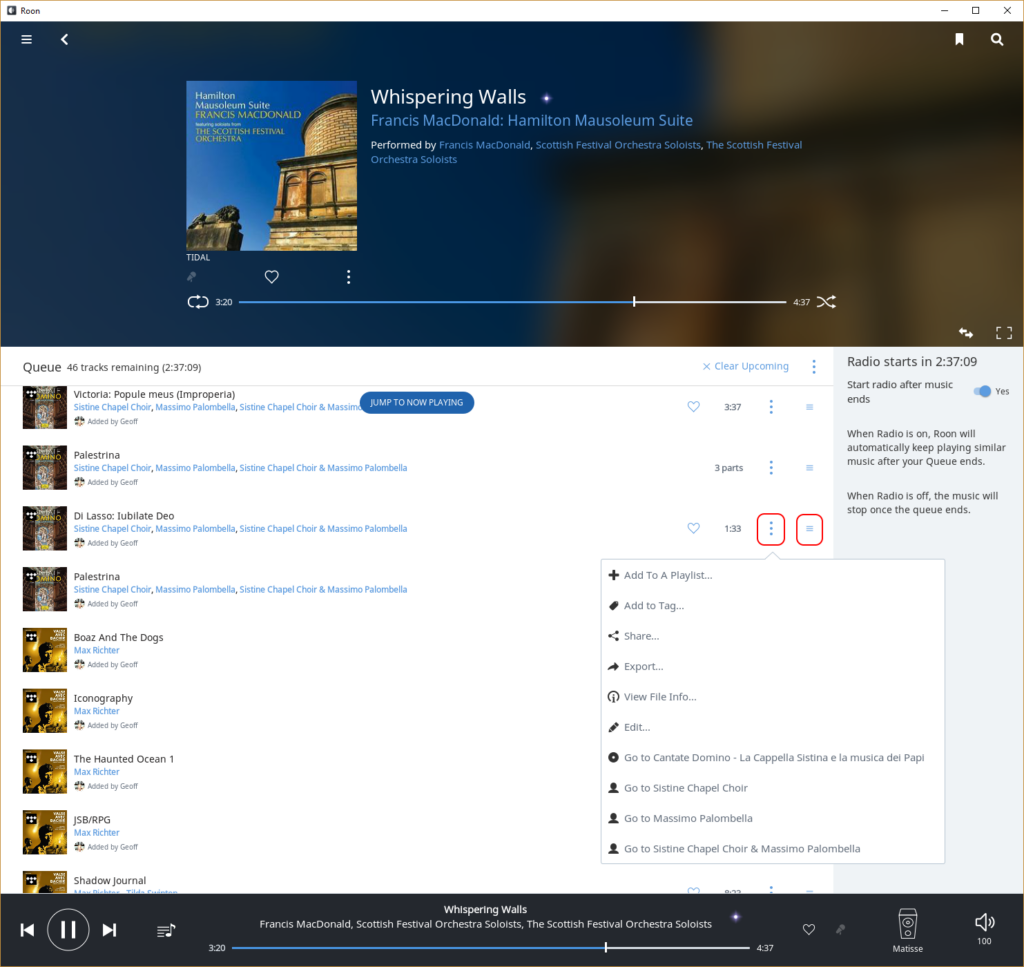Pause playback with the footer pause button

pos(68,930)
